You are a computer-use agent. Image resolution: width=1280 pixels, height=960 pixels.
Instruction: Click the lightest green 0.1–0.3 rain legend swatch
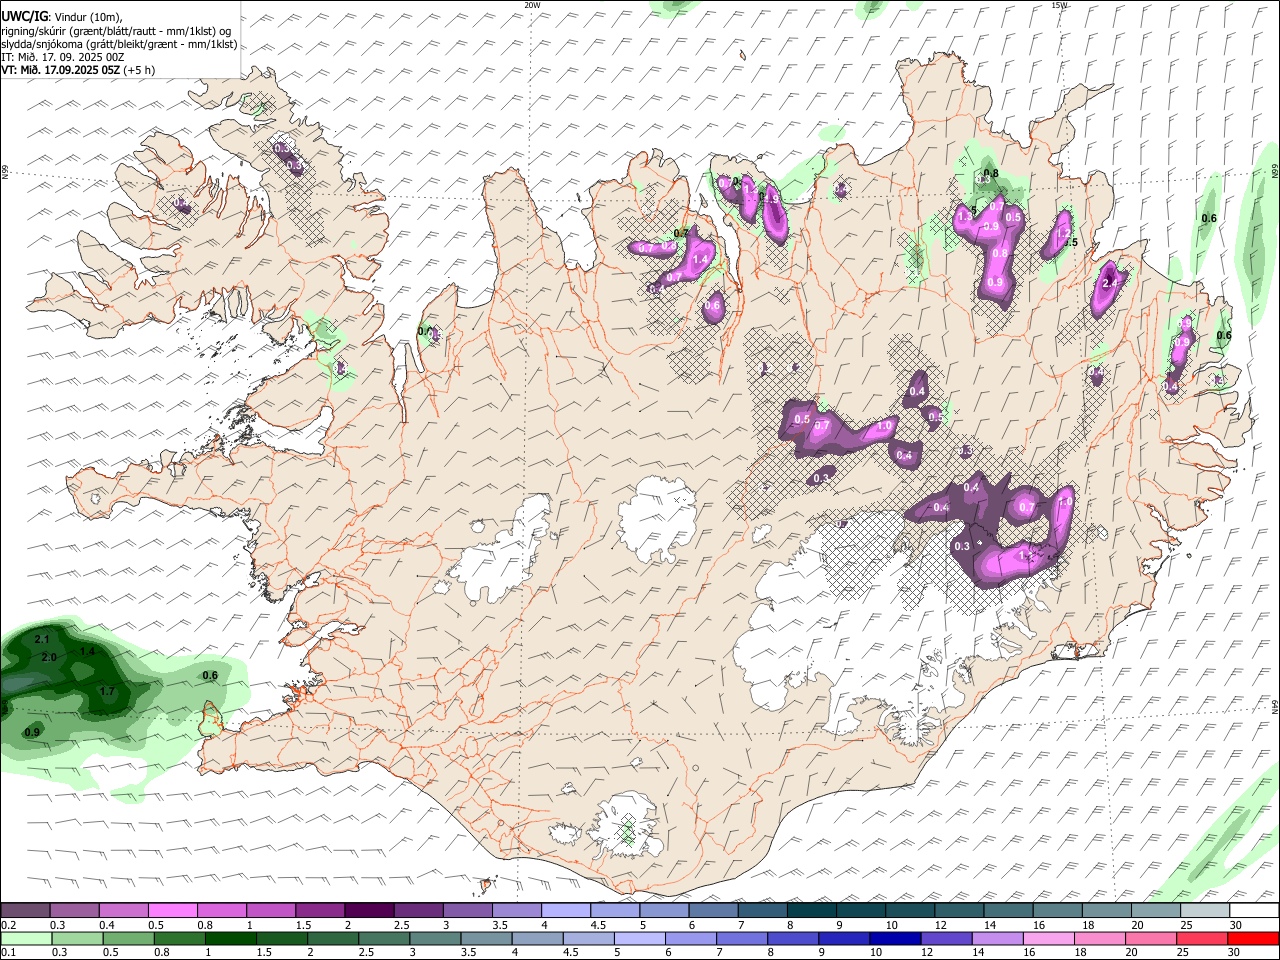point(26,939)
